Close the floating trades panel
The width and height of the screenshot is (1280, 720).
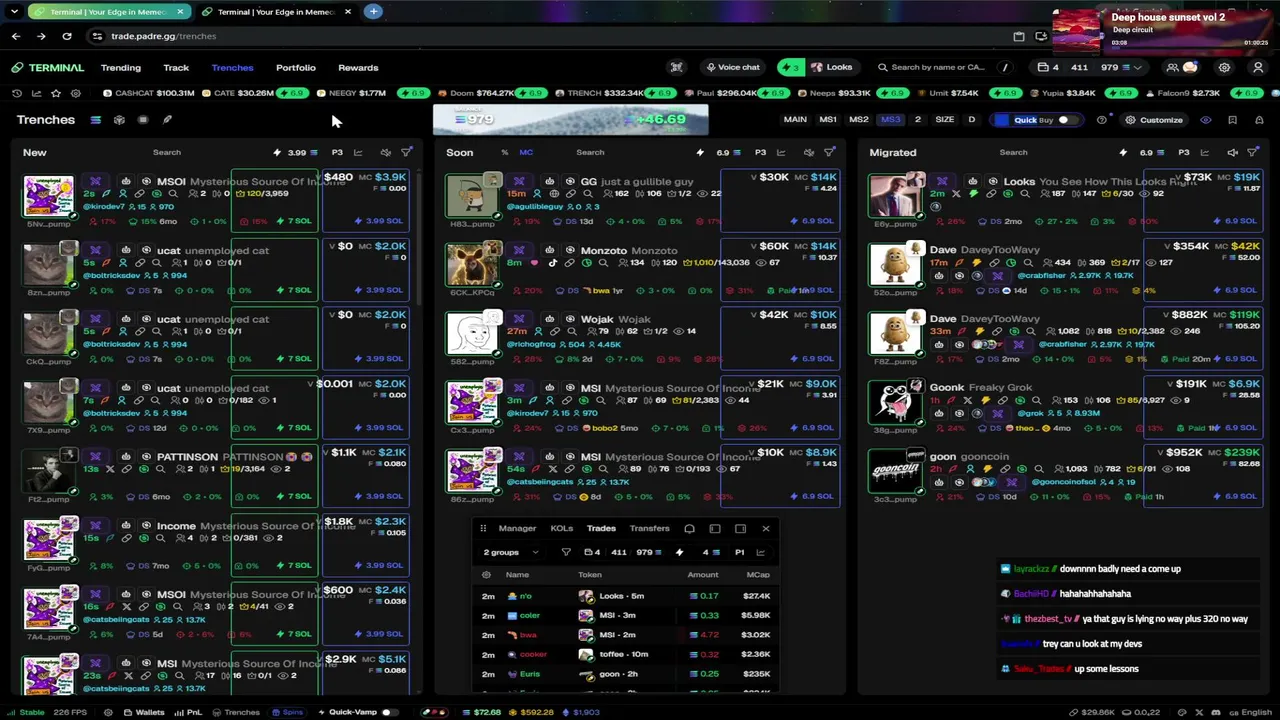pos(766,529)
